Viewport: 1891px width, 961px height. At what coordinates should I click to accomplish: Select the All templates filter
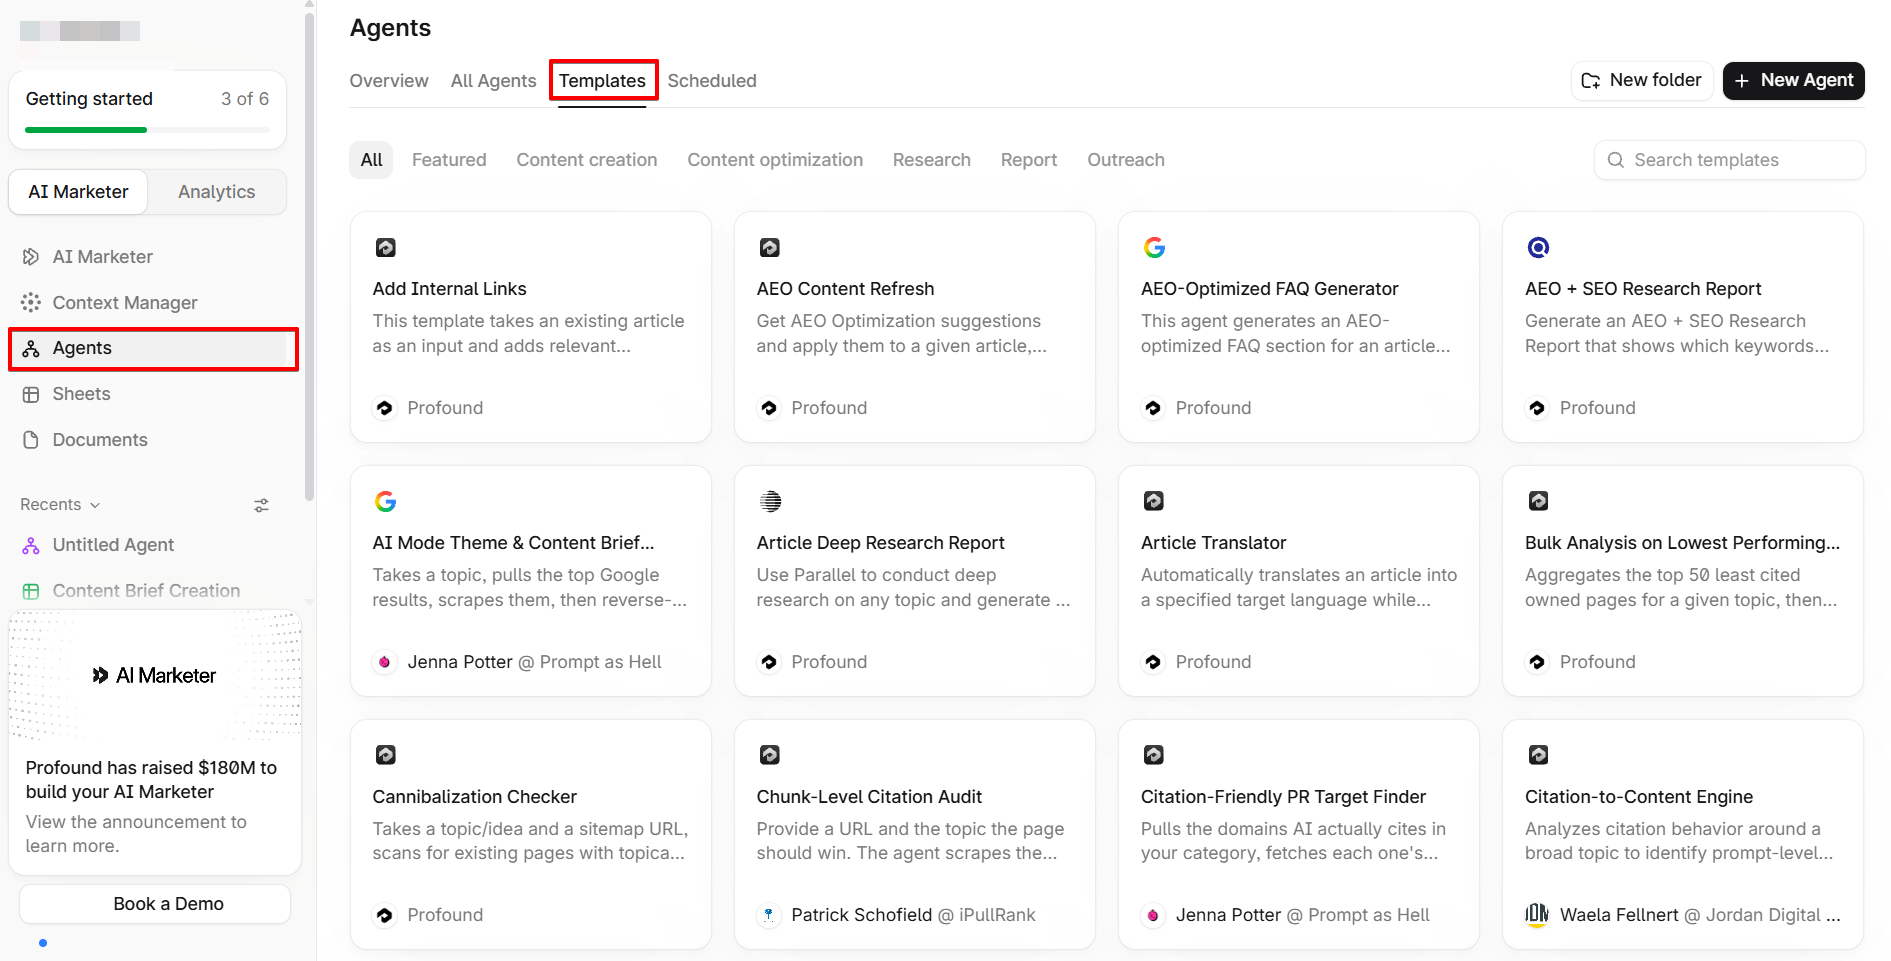click(x=371, y=160)
